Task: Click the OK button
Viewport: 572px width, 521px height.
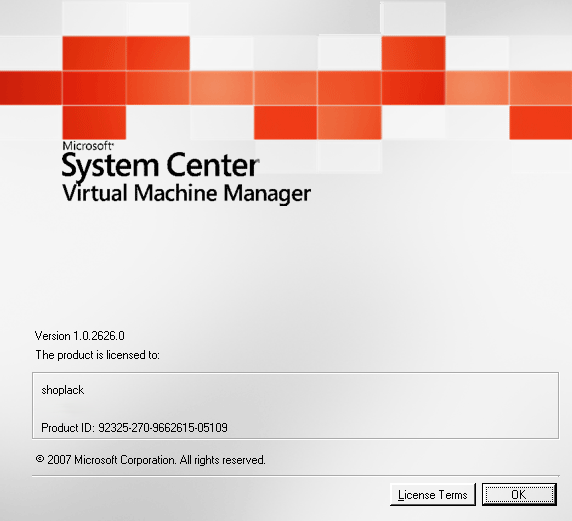Action: 519,495
